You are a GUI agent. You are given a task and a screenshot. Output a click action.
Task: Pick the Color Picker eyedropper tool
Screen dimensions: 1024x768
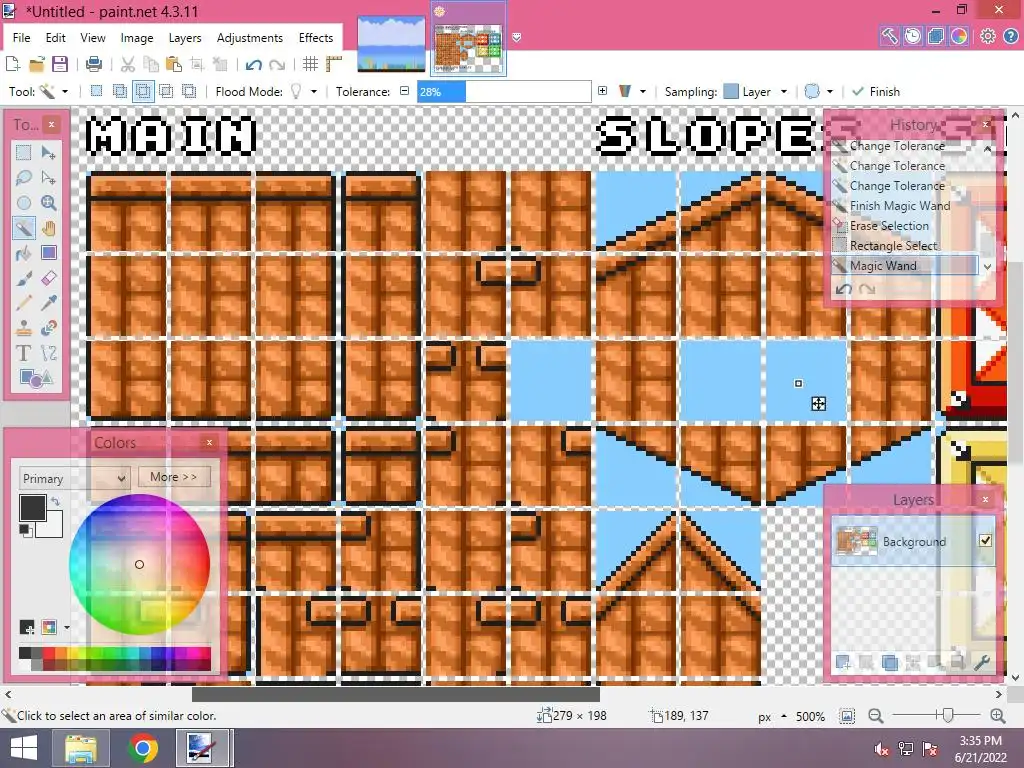tap(48, 303)
